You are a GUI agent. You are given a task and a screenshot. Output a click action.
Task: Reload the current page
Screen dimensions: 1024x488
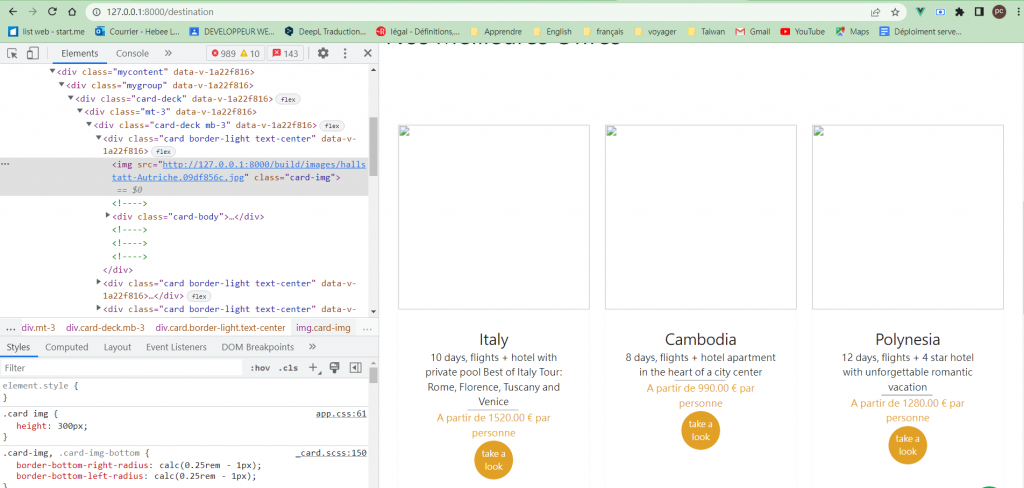[x=52, y=12]
